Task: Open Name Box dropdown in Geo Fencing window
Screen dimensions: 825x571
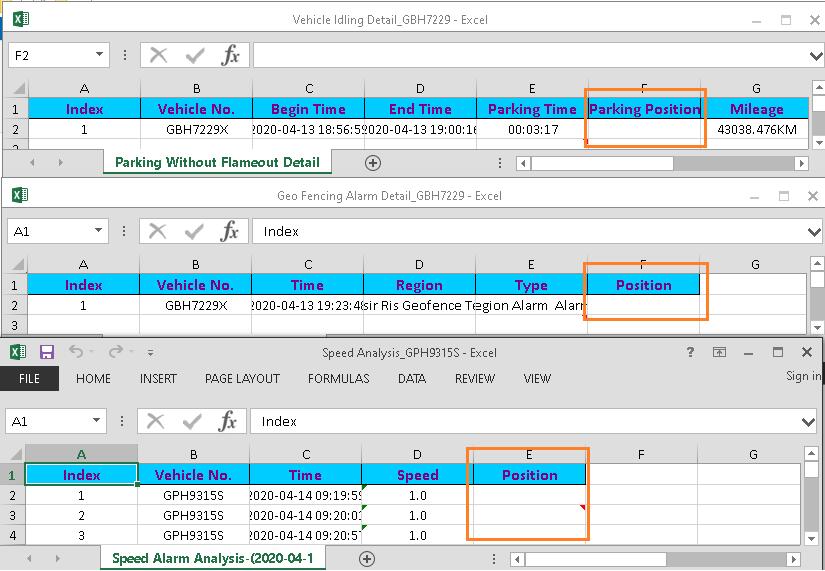Action: [x=98, y=231]
